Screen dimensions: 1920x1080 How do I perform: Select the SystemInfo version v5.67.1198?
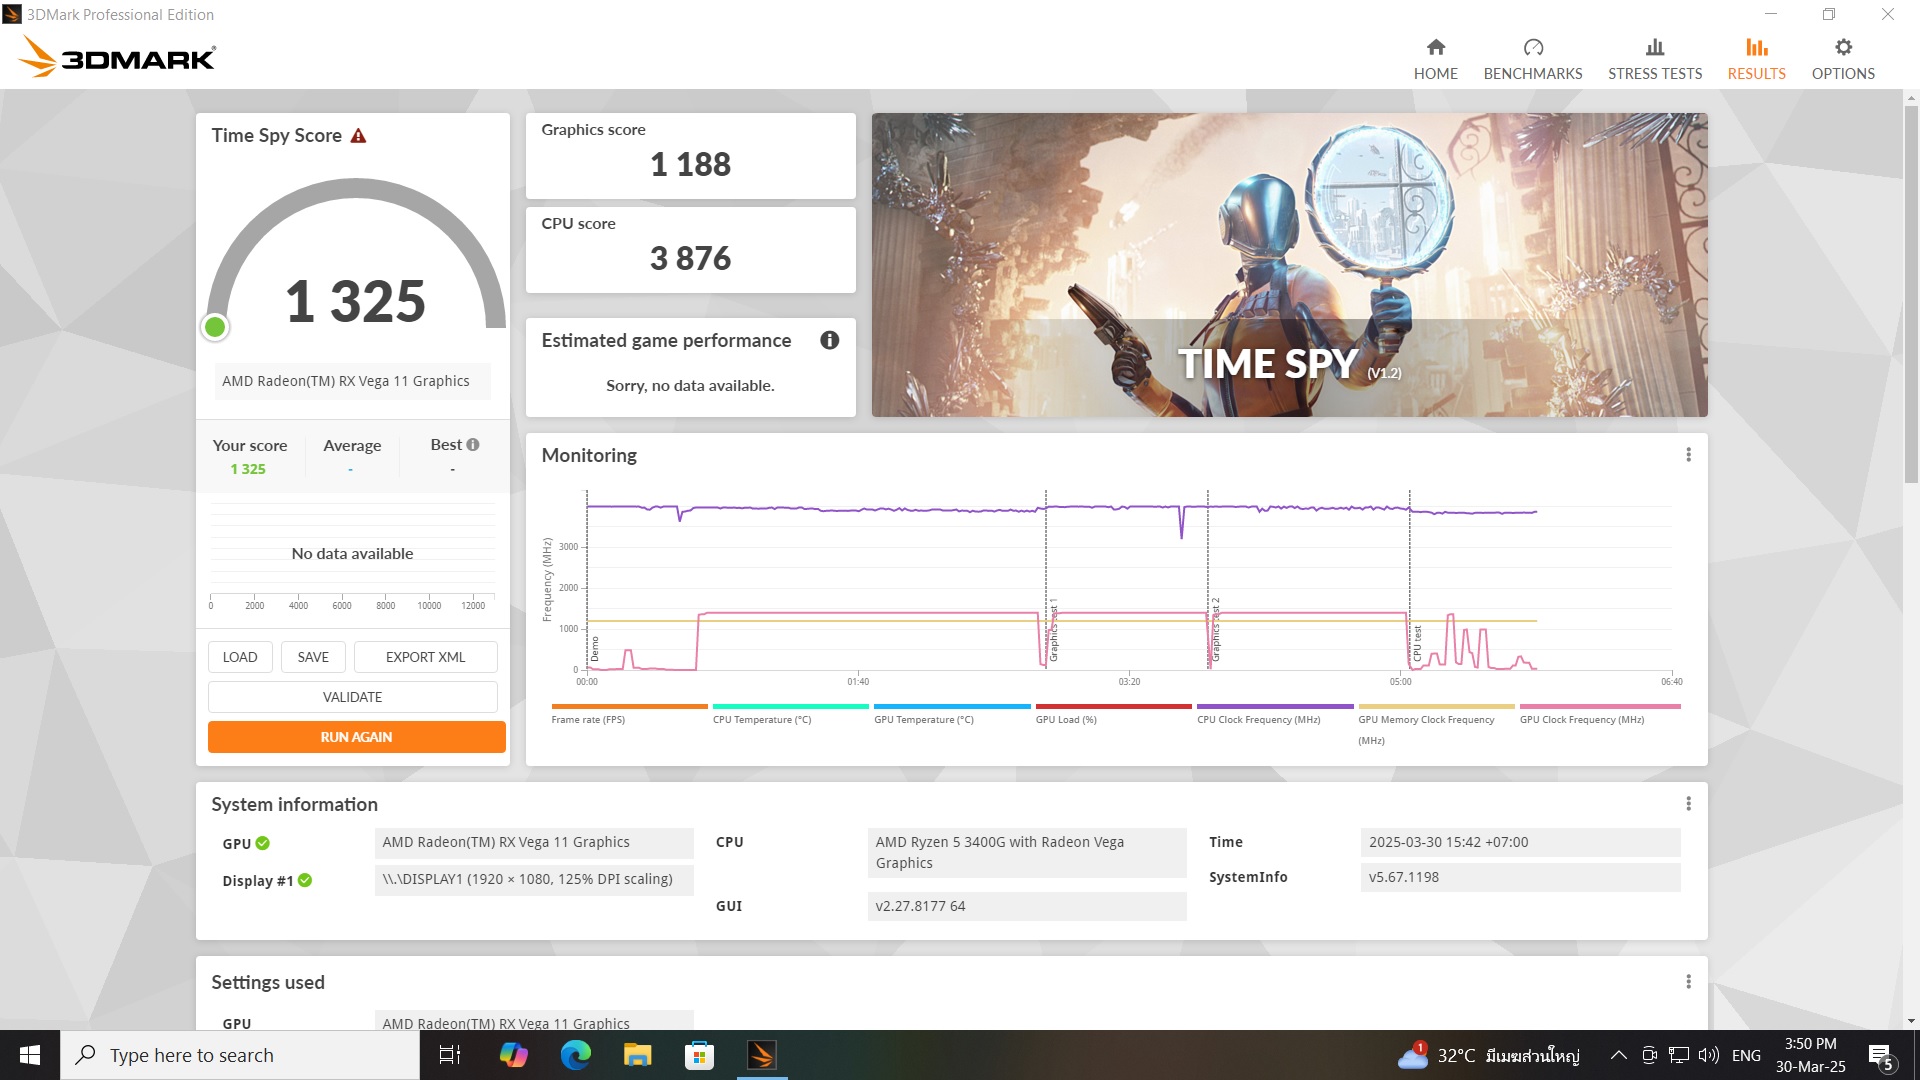(1520, 877)
